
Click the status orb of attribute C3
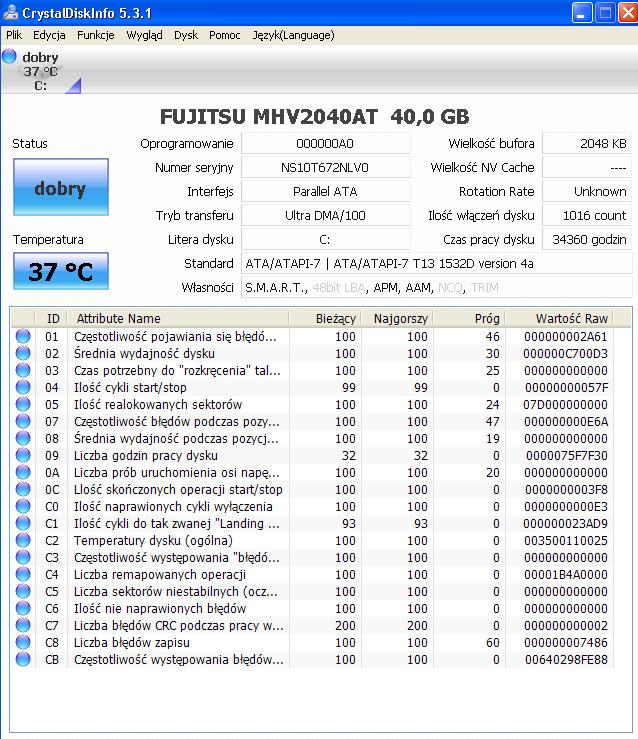(23, 557)
